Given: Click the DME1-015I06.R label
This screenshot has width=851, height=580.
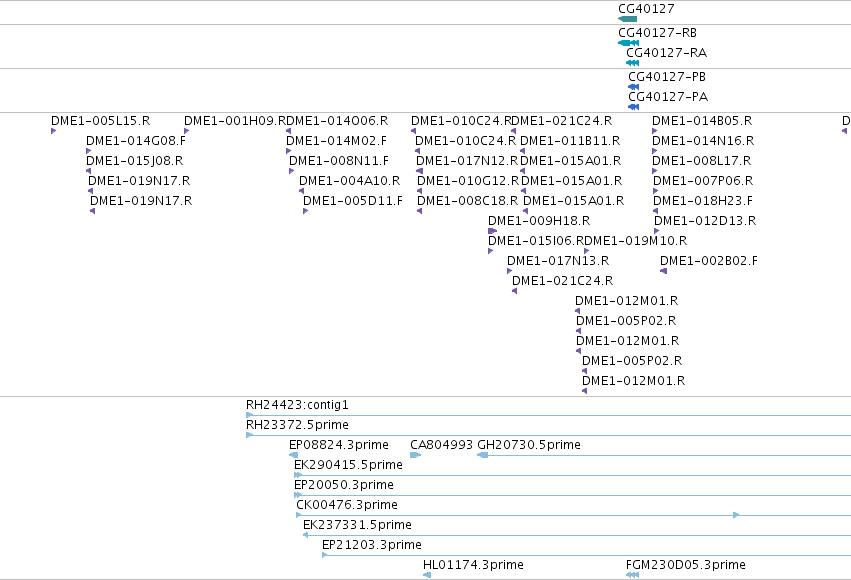Looking at the screenshot, I should pos(537,241).
